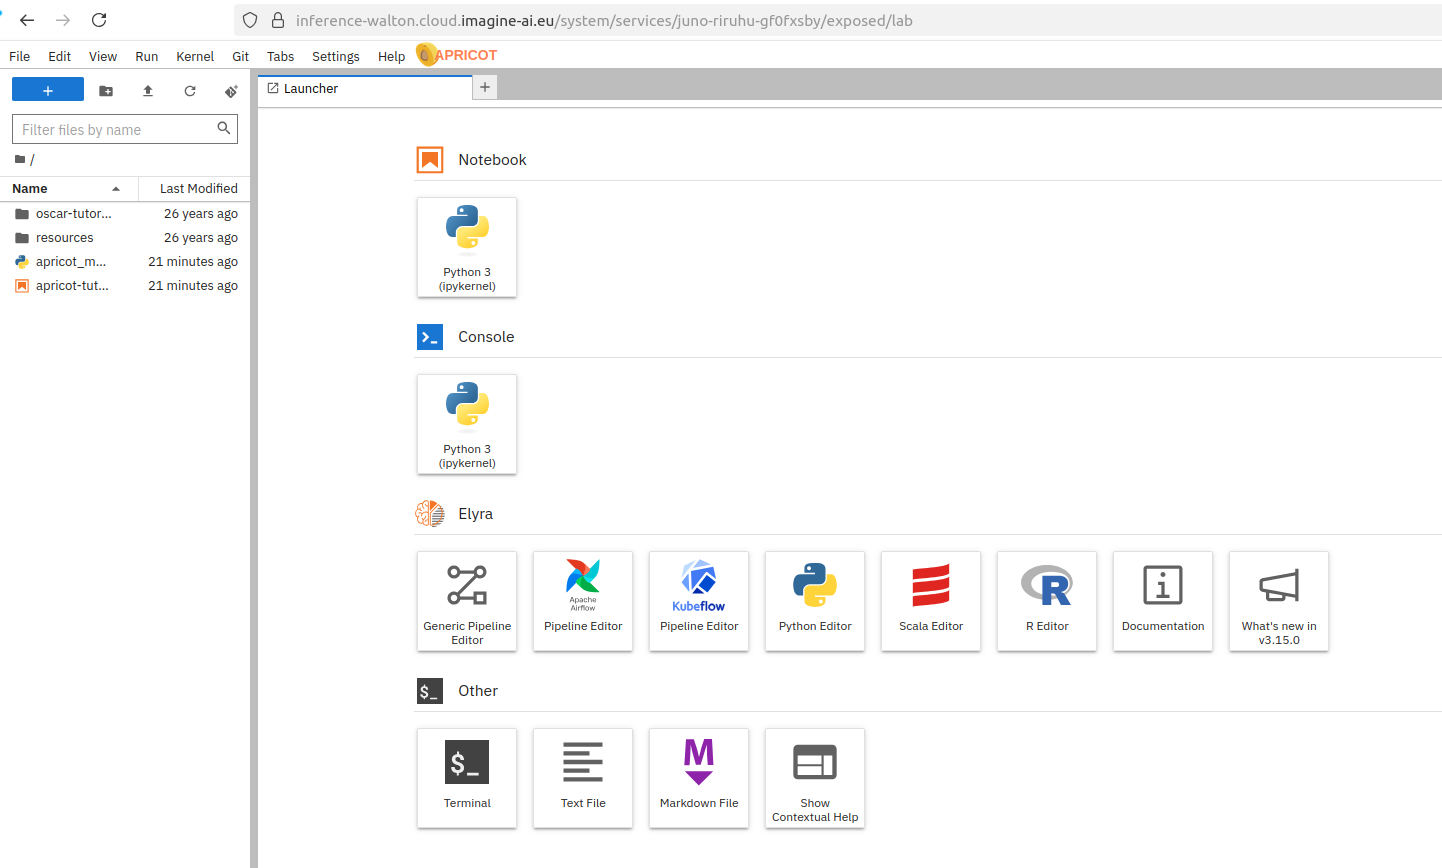Refresh the file browser list
The width and height of the screenshot is (1442, 868).
point(190,91)
